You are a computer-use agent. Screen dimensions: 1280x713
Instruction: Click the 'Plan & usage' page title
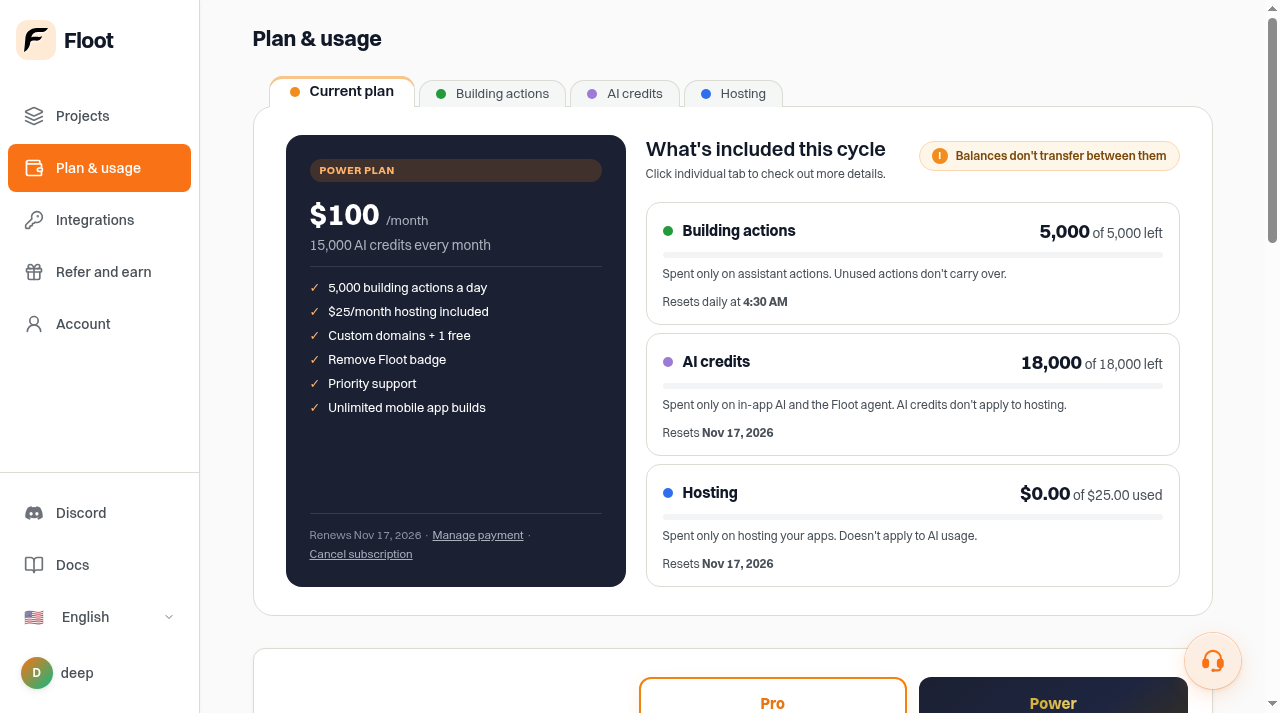(317, 39)
